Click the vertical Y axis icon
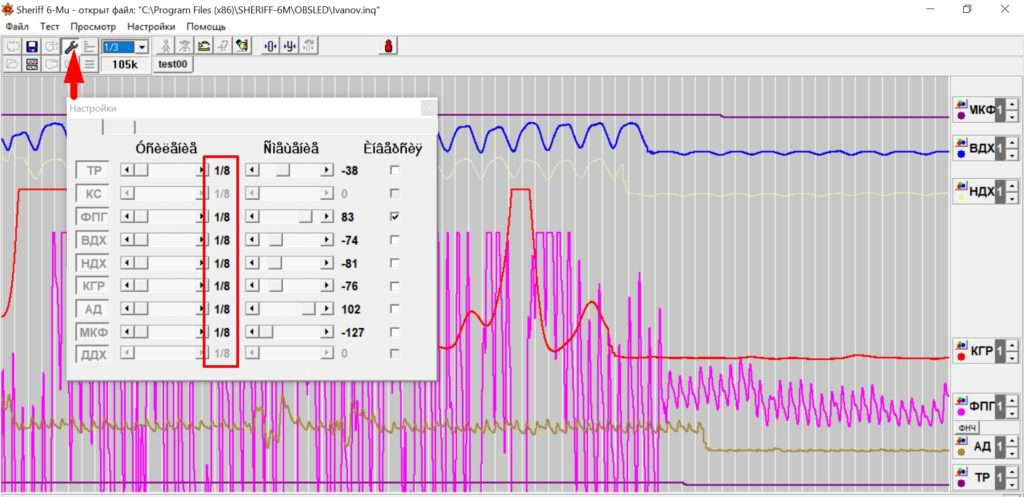 tap(289, 46)
